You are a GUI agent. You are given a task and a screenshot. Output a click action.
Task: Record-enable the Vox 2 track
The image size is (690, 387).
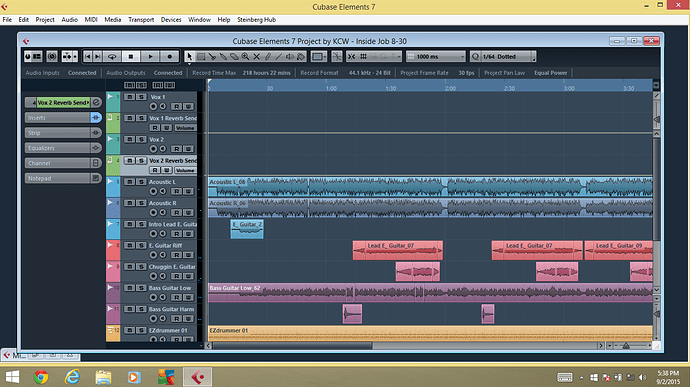point(153,149)
